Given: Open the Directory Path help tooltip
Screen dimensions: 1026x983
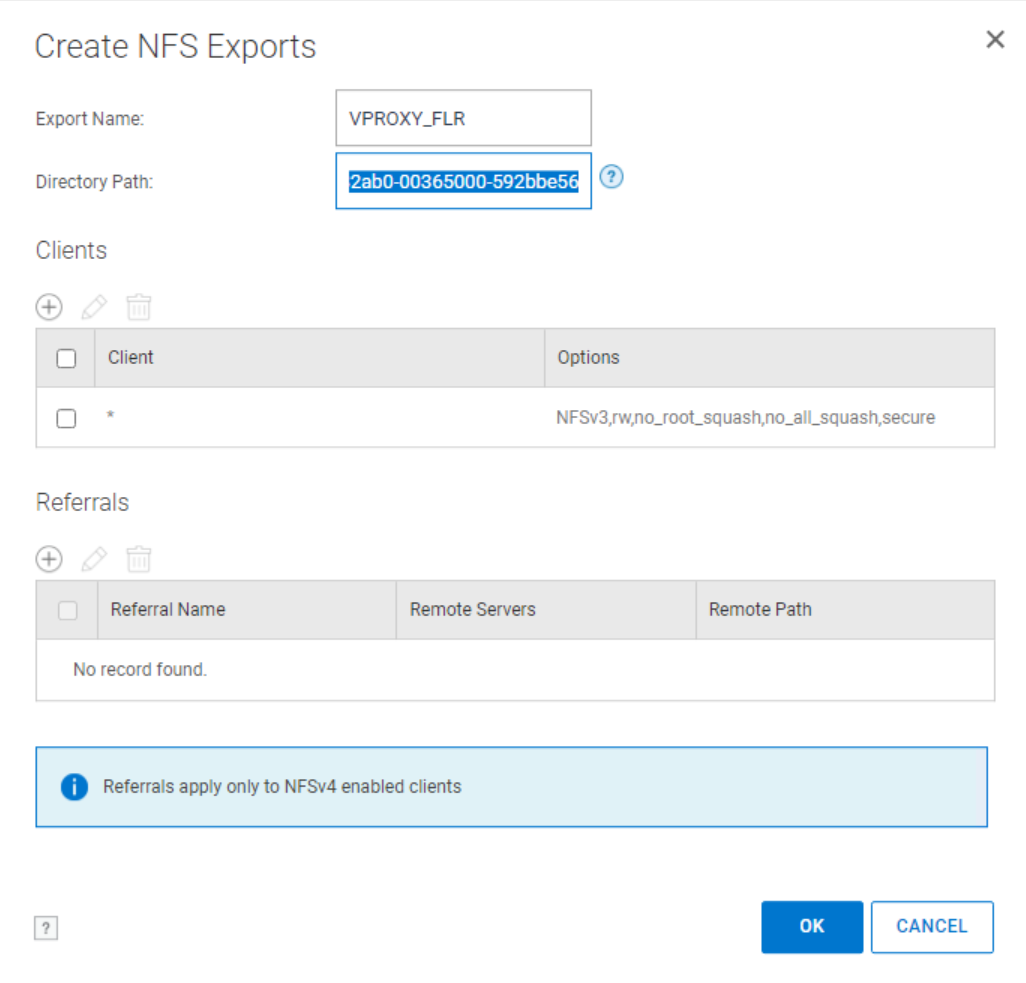Looking at the screenshot, I should click(612, 177).
